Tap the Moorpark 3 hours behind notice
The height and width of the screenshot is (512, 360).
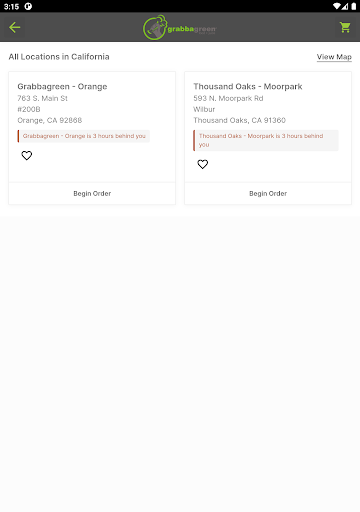266,140
